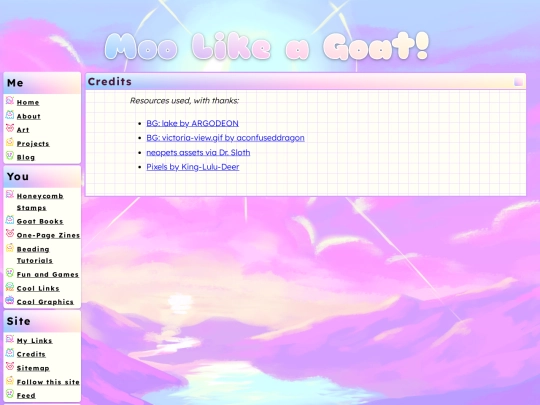Click the icon beside One-Page Zines
Screen dimensions: 540x405
[x=10, y=233]
